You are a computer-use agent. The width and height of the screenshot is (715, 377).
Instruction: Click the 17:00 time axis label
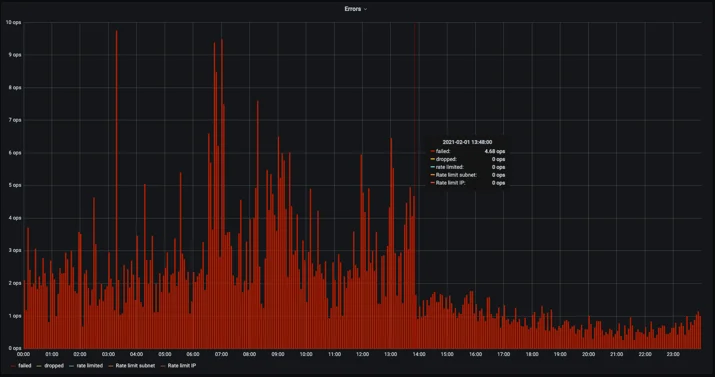click(504, 354)
